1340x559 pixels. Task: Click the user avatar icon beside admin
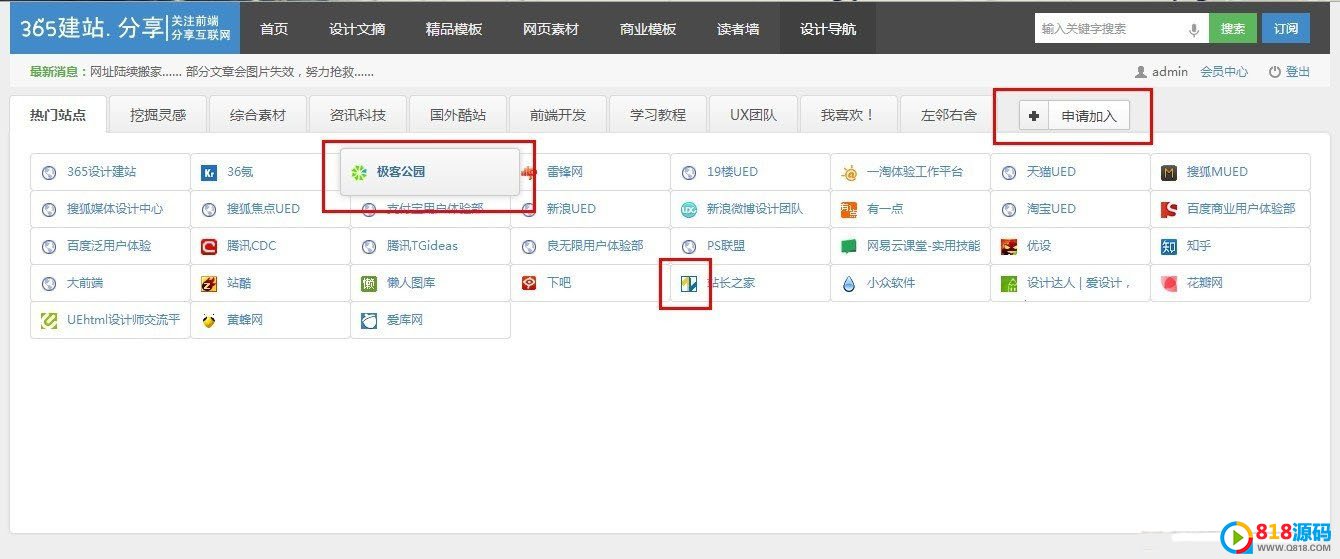click(x=1141, y=72)
